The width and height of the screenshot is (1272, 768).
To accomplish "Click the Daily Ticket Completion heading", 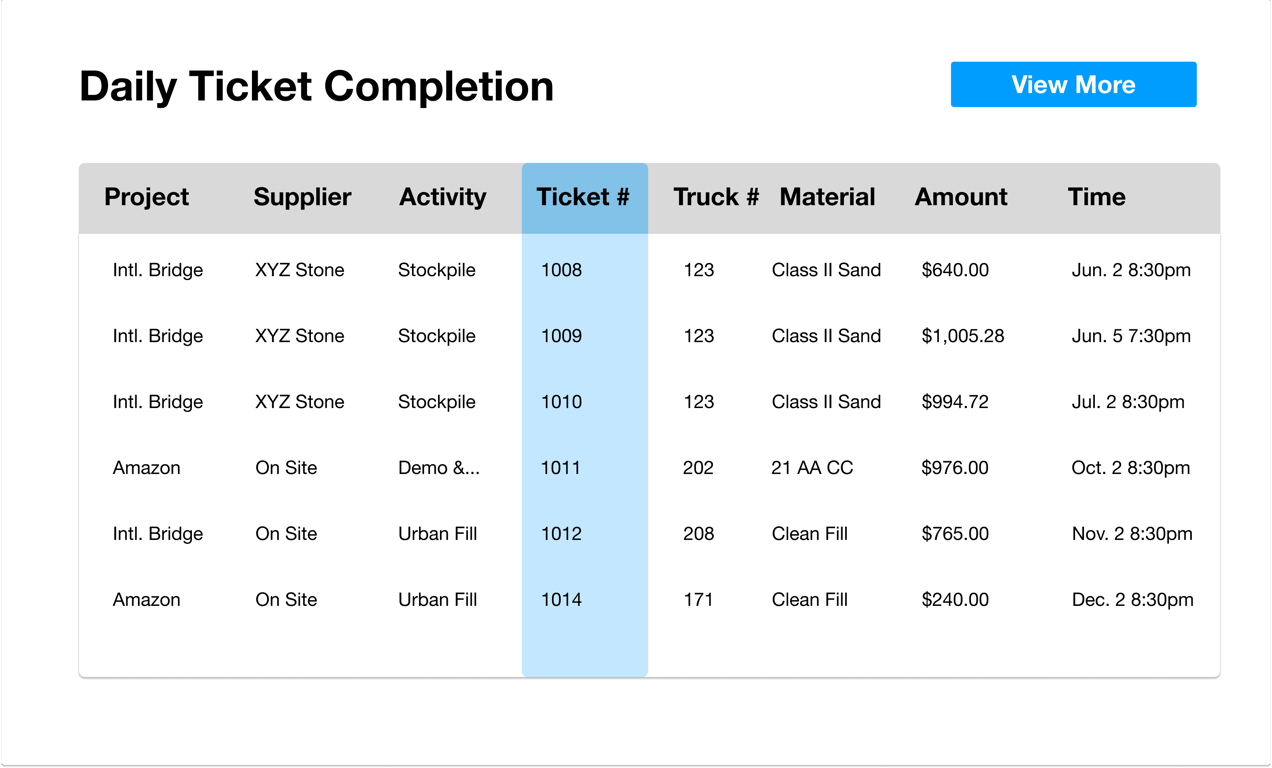I will click(x=316, y=86).
